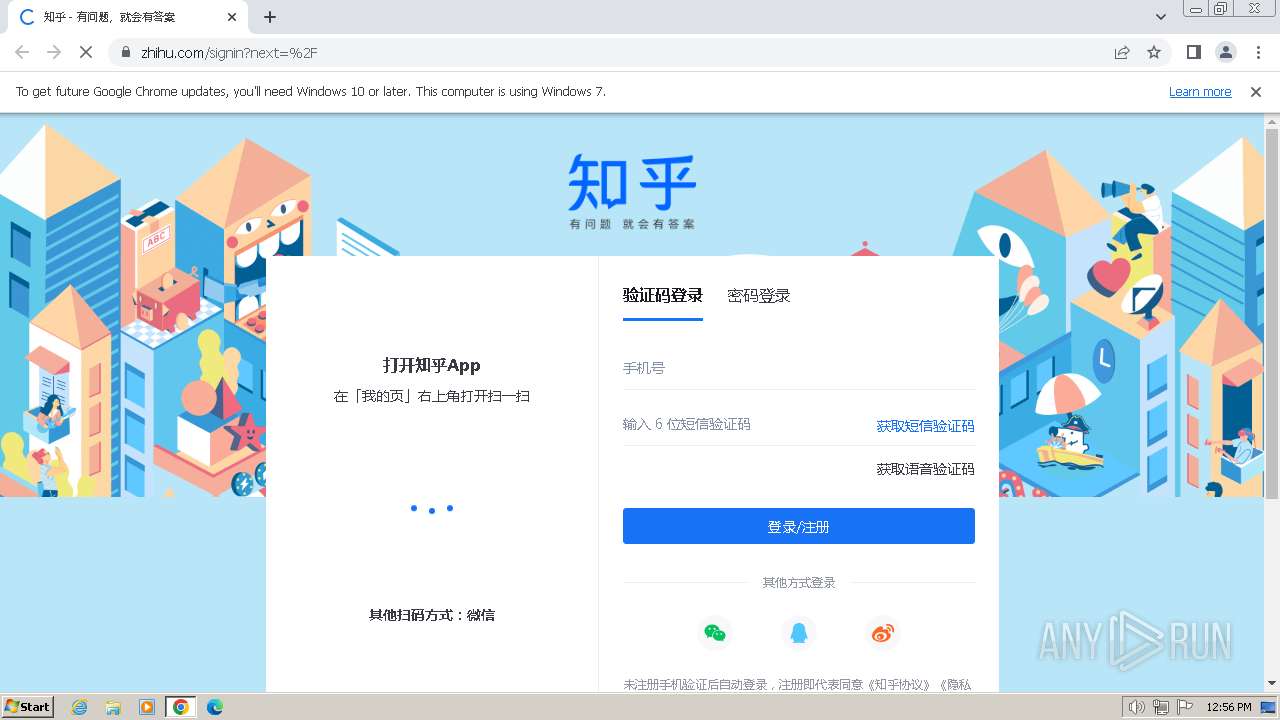This screenshot has width=1280, height=720.
Task: Stop loading the page
Action: tap(86, 52)
